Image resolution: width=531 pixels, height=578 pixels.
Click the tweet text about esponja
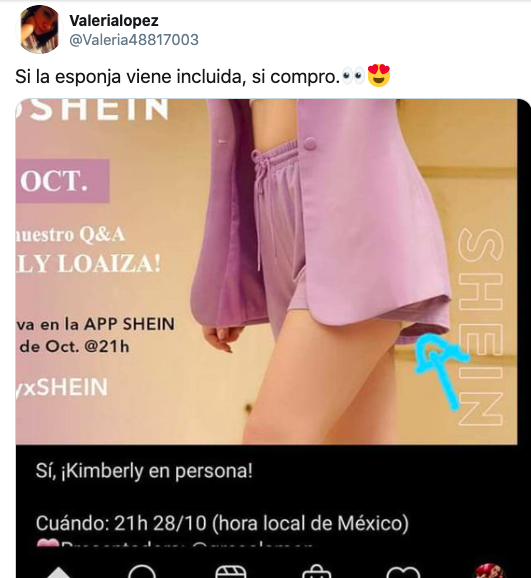(x=177, y=77)
